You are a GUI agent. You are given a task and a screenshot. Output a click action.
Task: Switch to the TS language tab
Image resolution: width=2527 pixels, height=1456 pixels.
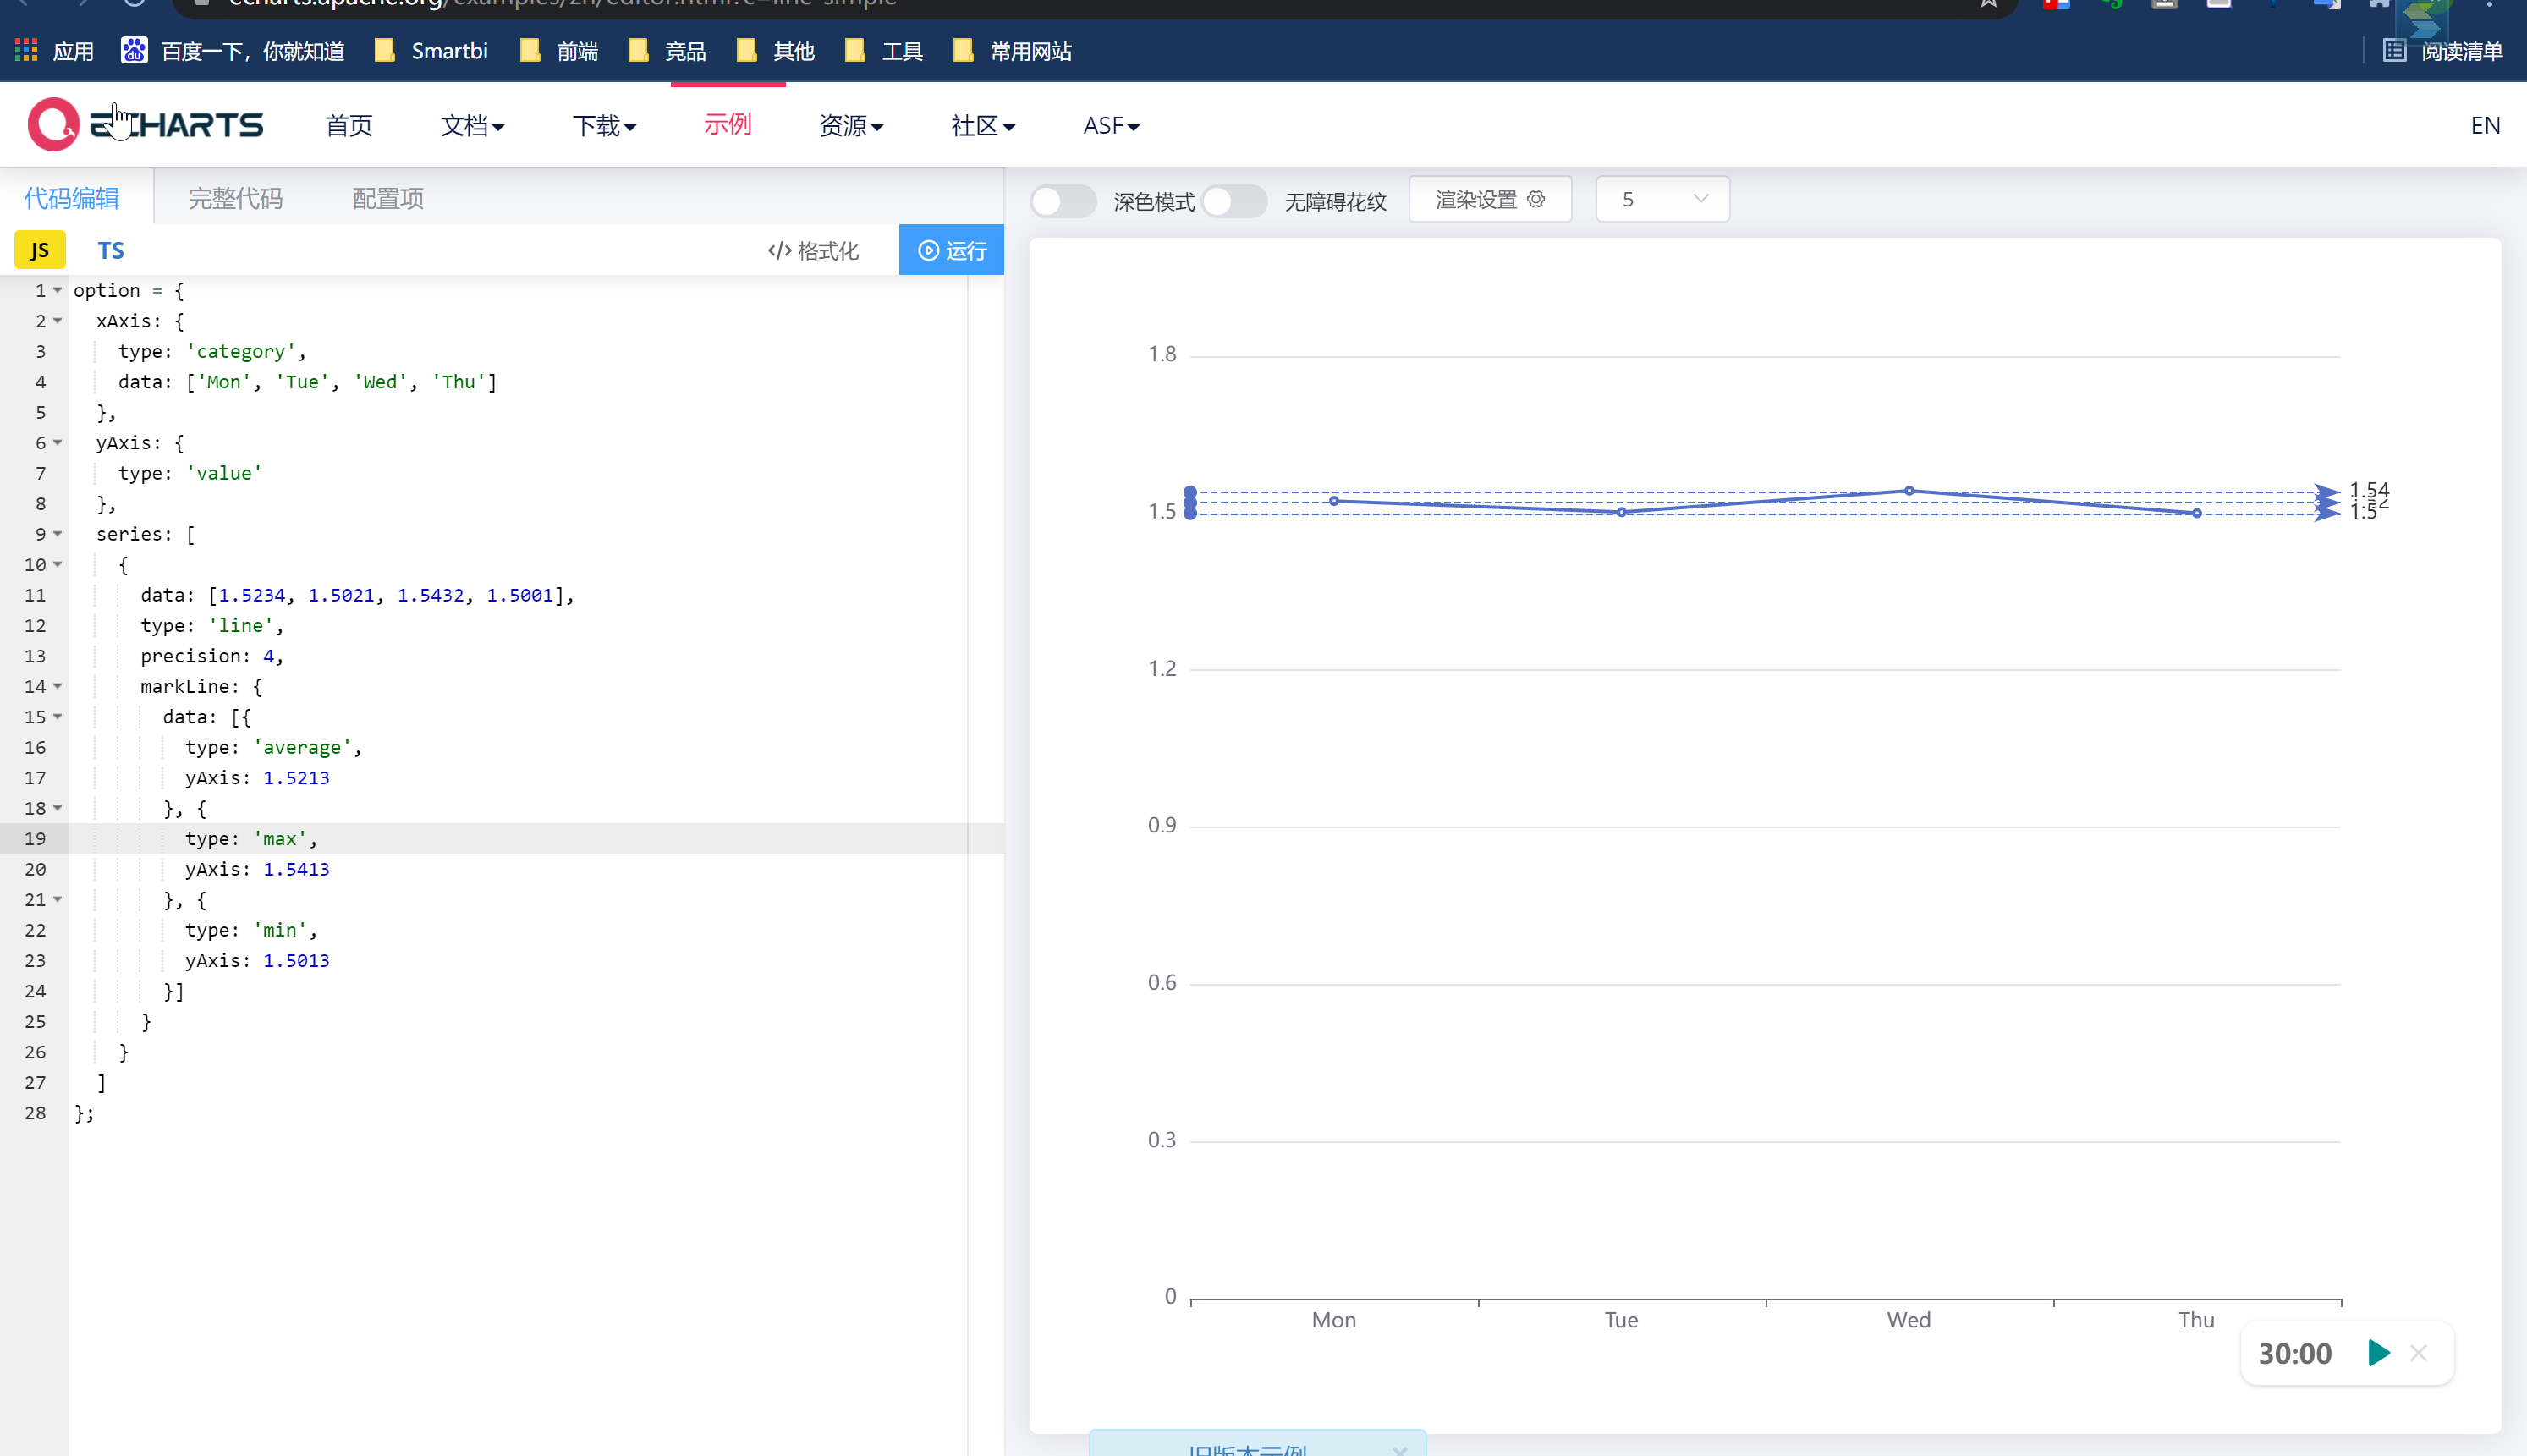(x=110, y=250)
